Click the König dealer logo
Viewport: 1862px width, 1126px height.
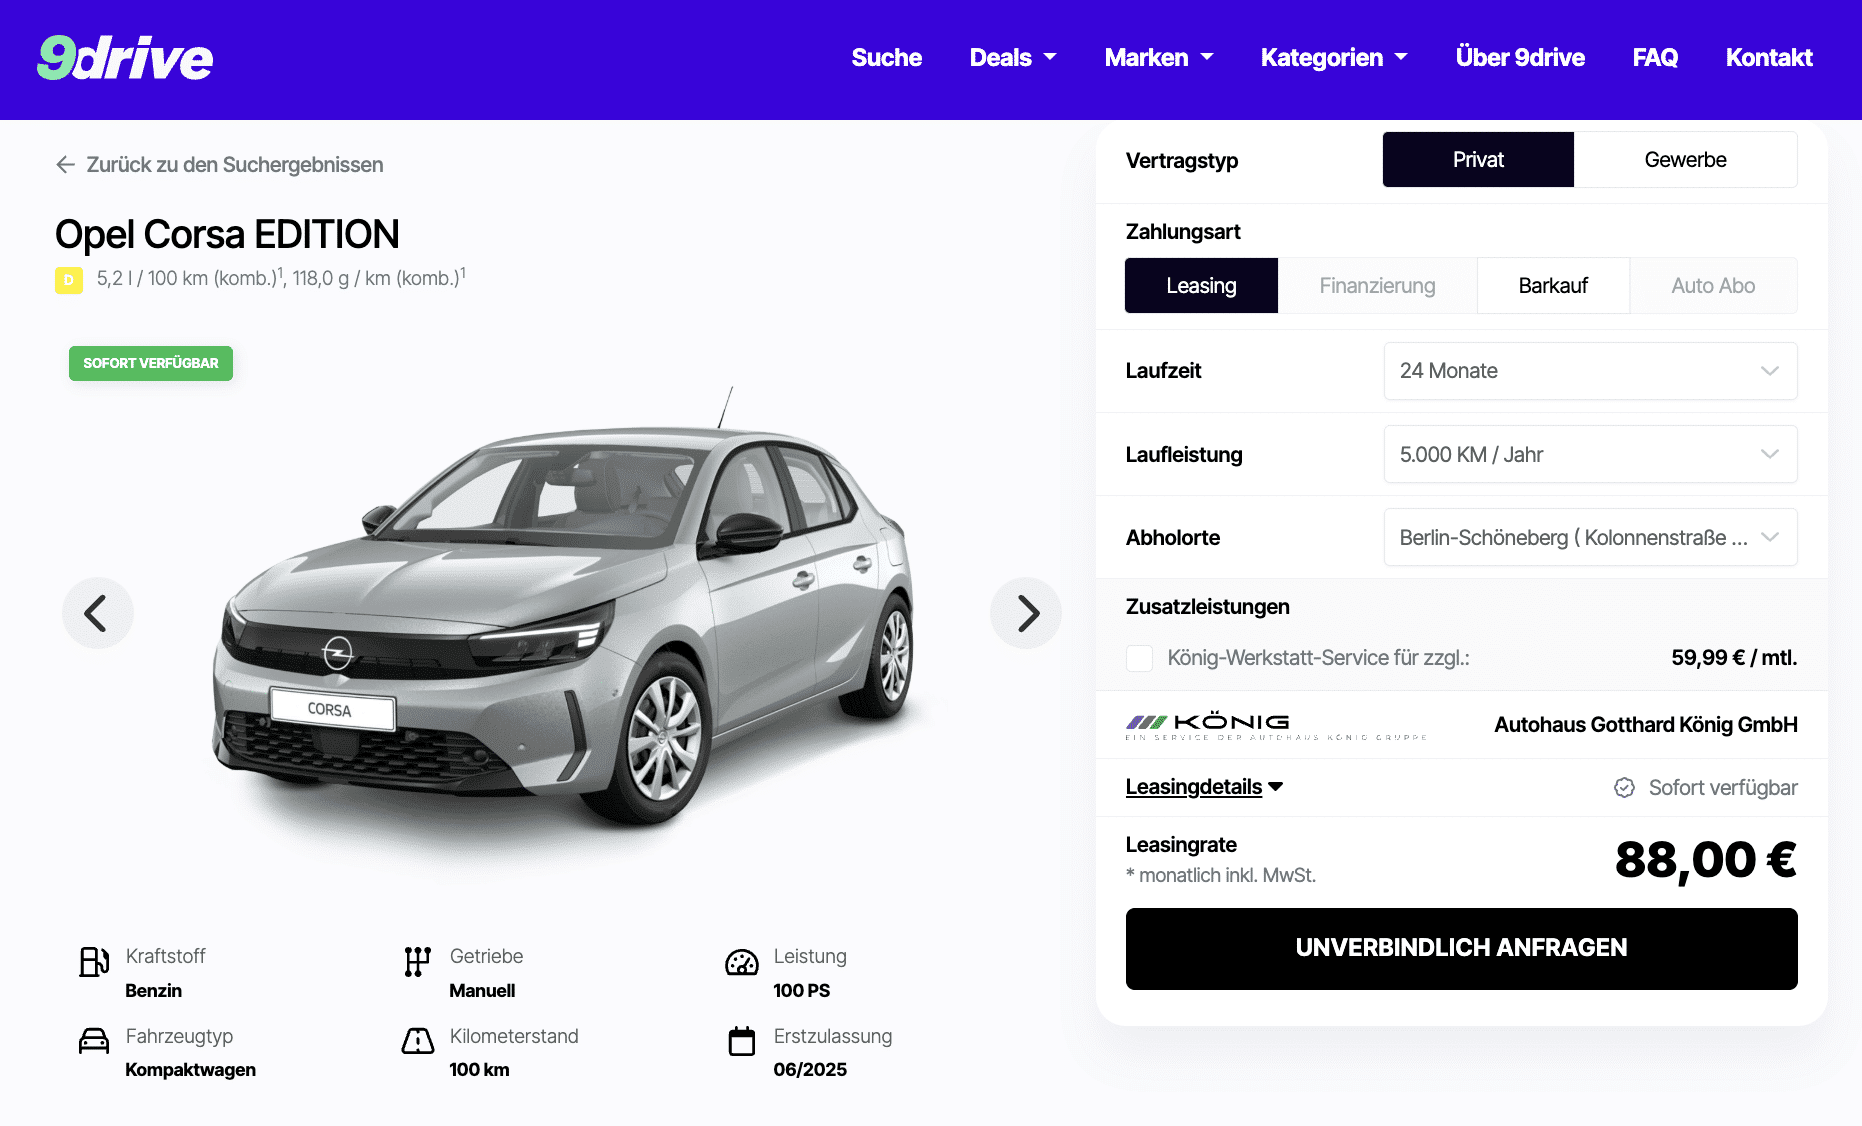coord(1276,726)
